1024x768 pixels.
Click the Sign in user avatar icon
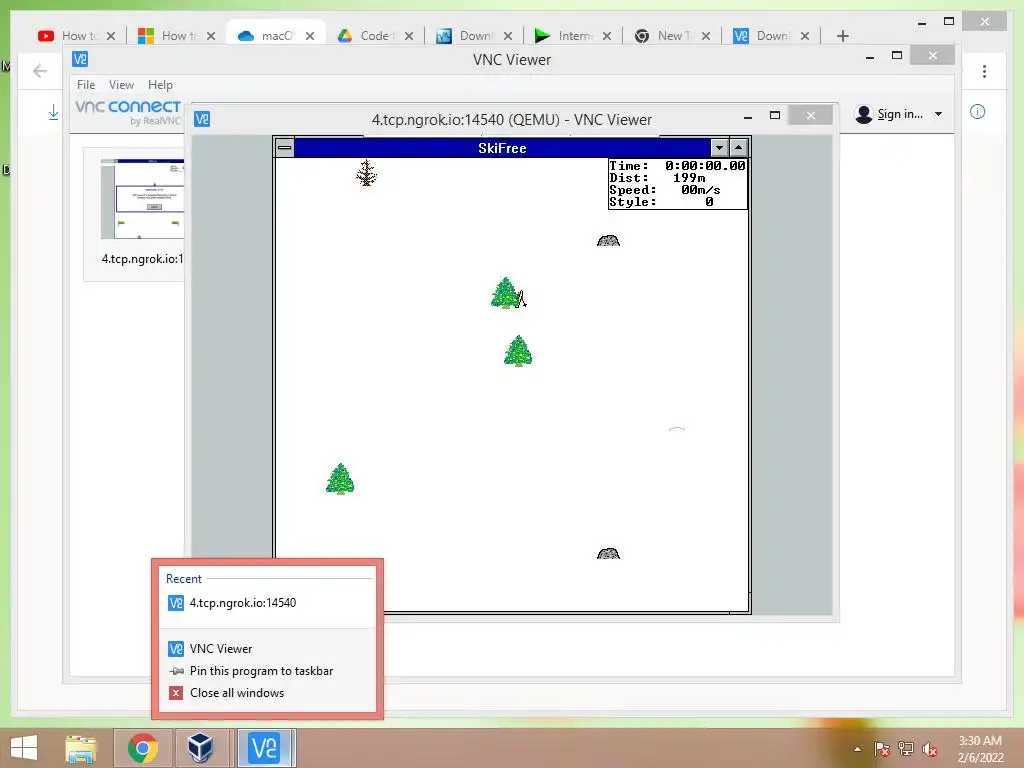pyautogui.click(x=863, y=114)
